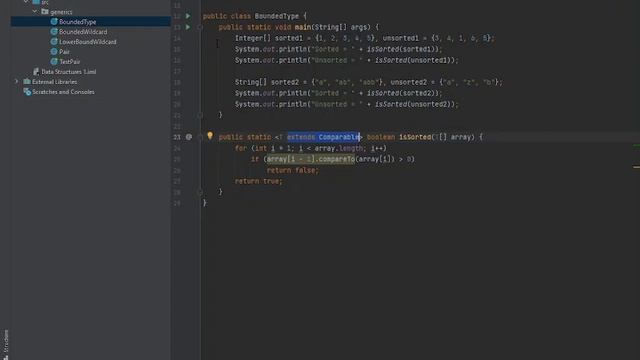
Task: Click the main method name
Action: 303,27
